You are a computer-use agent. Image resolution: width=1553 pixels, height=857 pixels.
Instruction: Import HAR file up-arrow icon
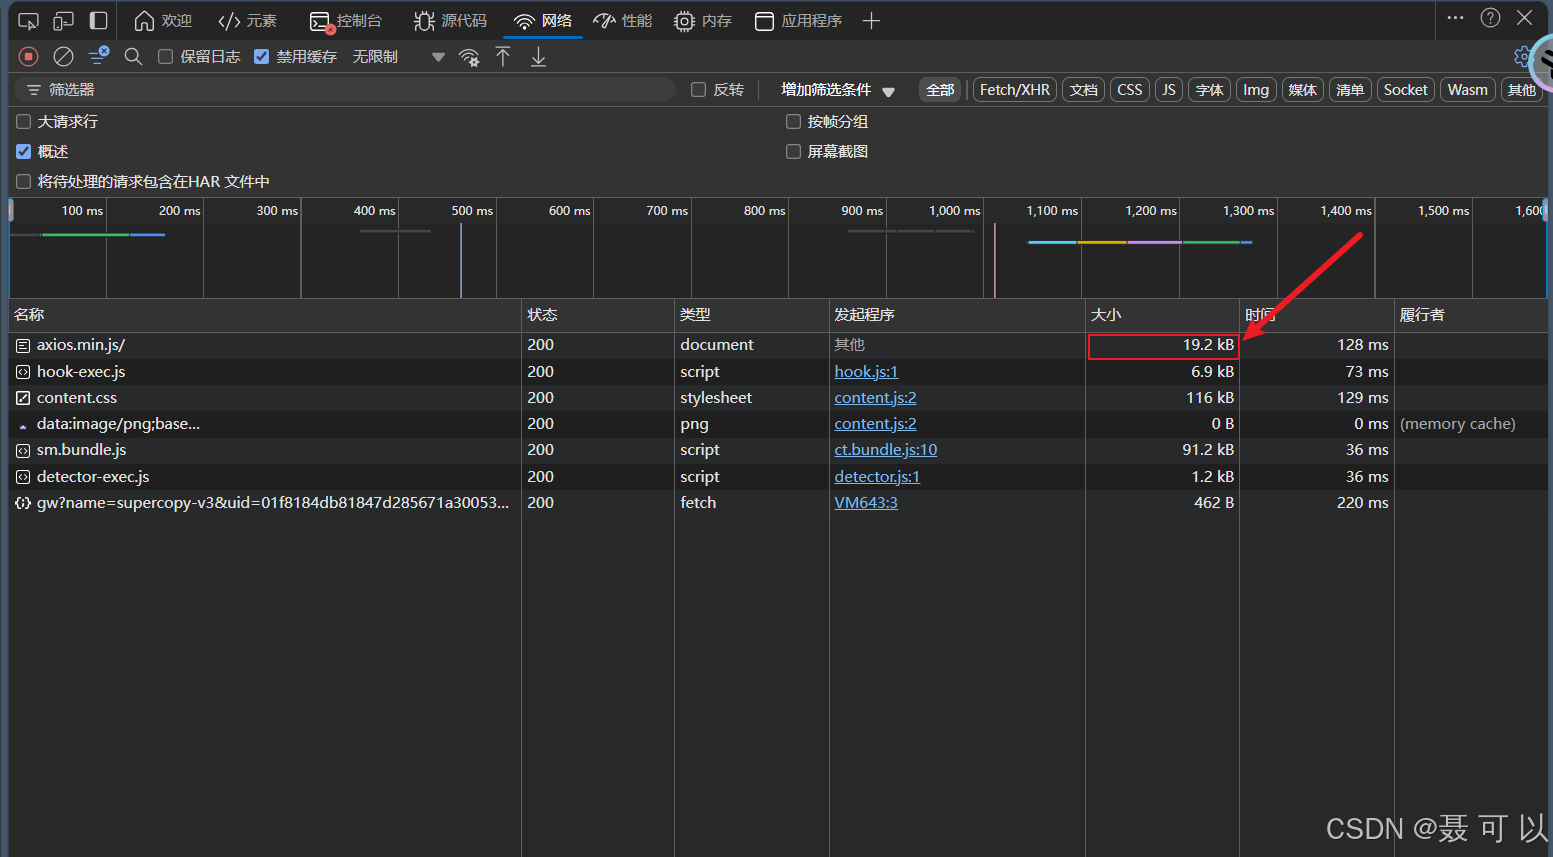click(x=503, y=57)
